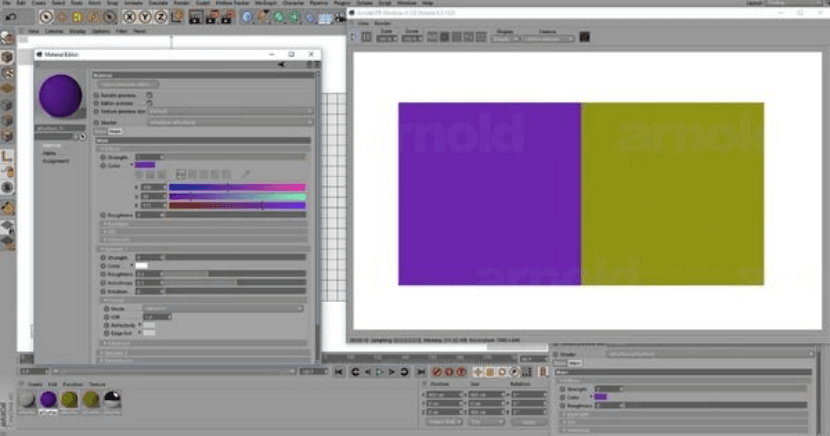Select the Rotate tool in the top toolbar
830x436 pixels.
tap(93, 17)
